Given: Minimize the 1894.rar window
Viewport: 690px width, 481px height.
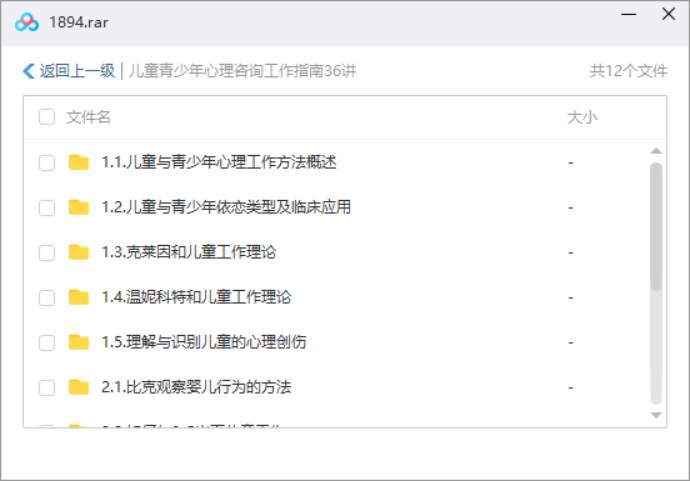Looking at the screenshot, I should point(629,15).
